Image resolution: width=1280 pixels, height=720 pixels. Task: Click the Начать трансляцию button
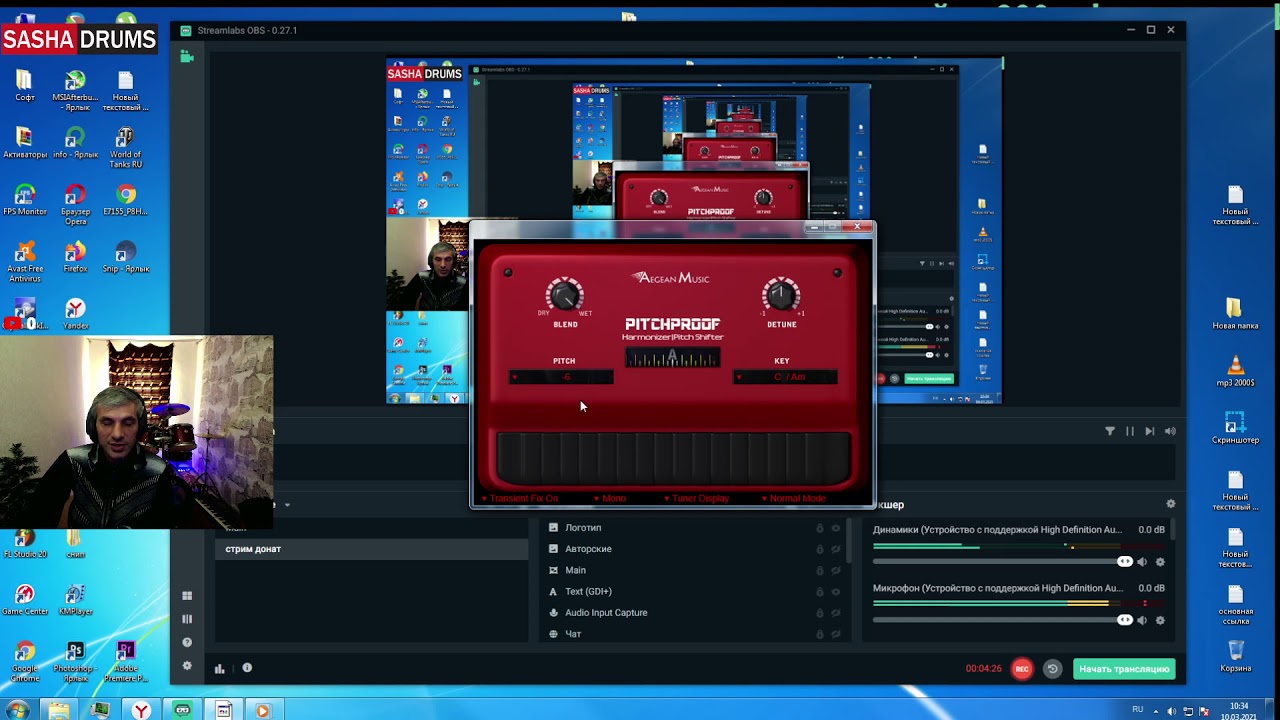(x=1124, y=669)
